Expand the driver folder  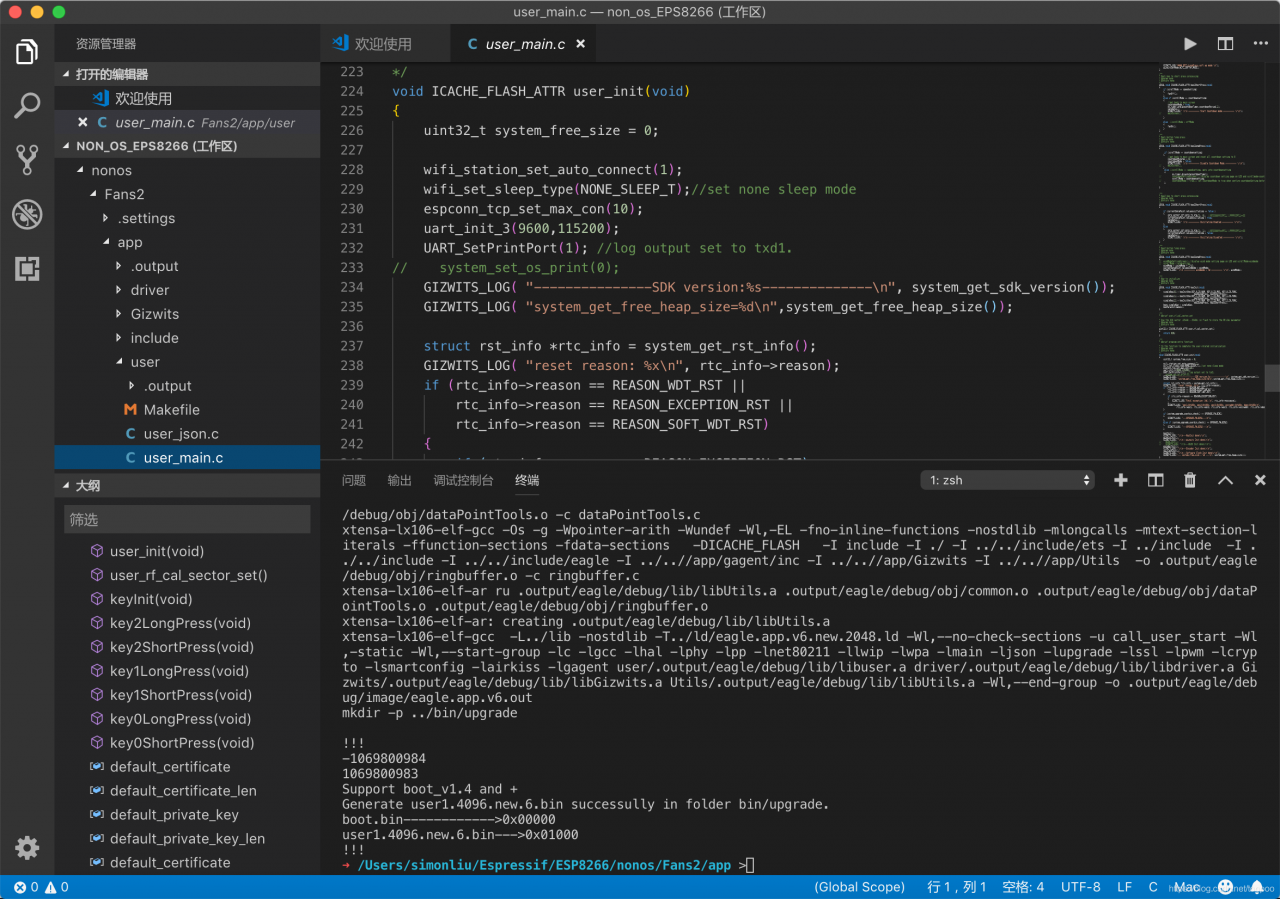149,290
